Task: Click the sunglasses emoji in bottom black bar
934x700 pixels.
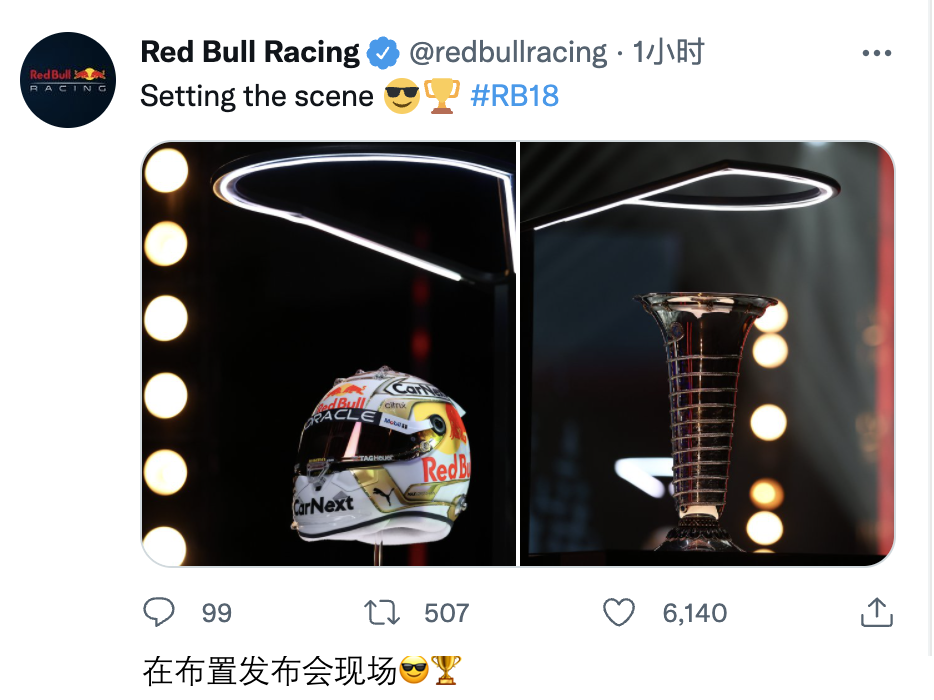Action: pyautogui.click(x=414, y=670)
